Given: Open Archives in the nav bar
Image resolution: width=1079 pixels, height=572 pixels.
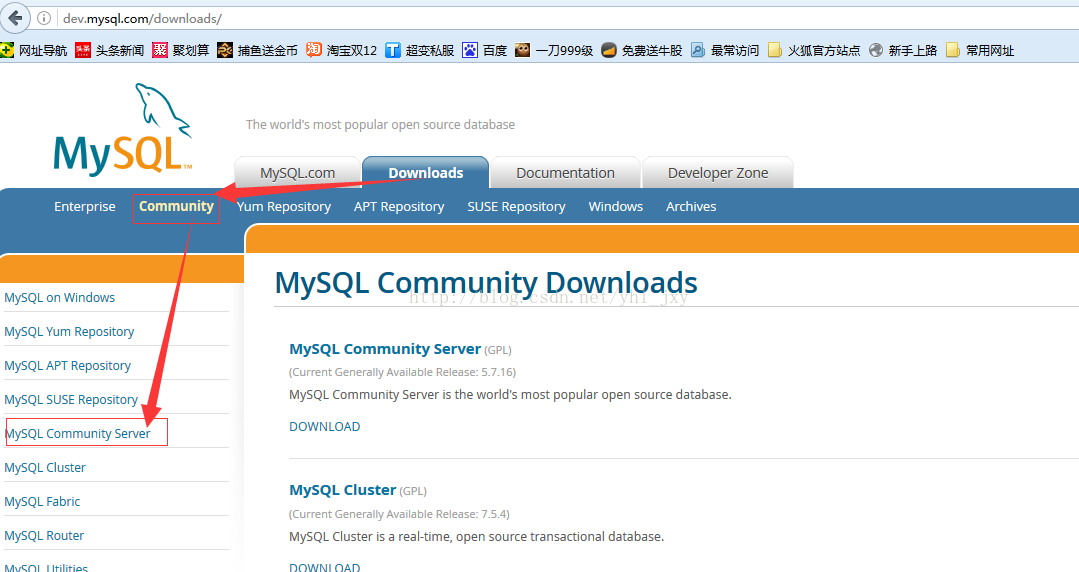Looking at the screenshot, I should coord(691,206).
